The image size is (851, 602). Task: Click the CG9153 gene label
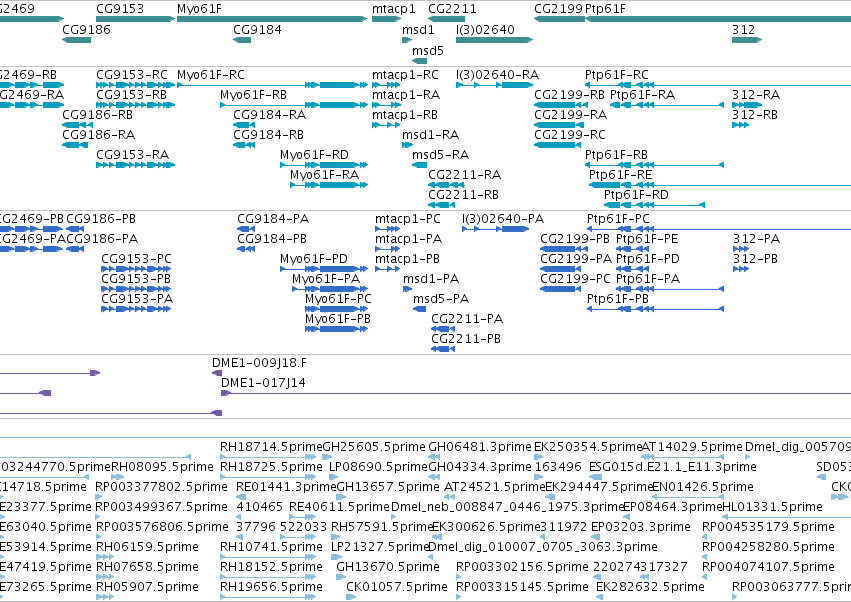pyautogui.click(x=120, y=9)
